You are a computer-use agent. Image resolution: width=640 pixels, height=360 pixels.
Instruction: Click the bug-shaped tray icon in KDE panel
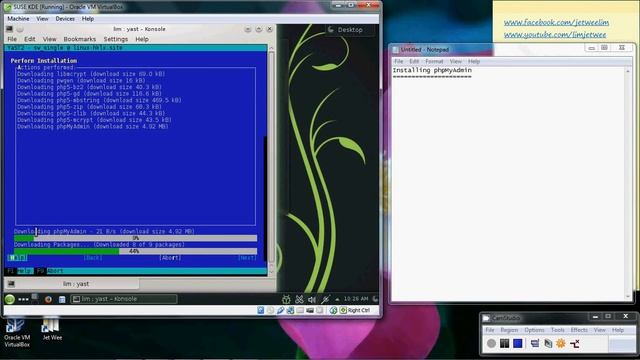pos(286,299)
